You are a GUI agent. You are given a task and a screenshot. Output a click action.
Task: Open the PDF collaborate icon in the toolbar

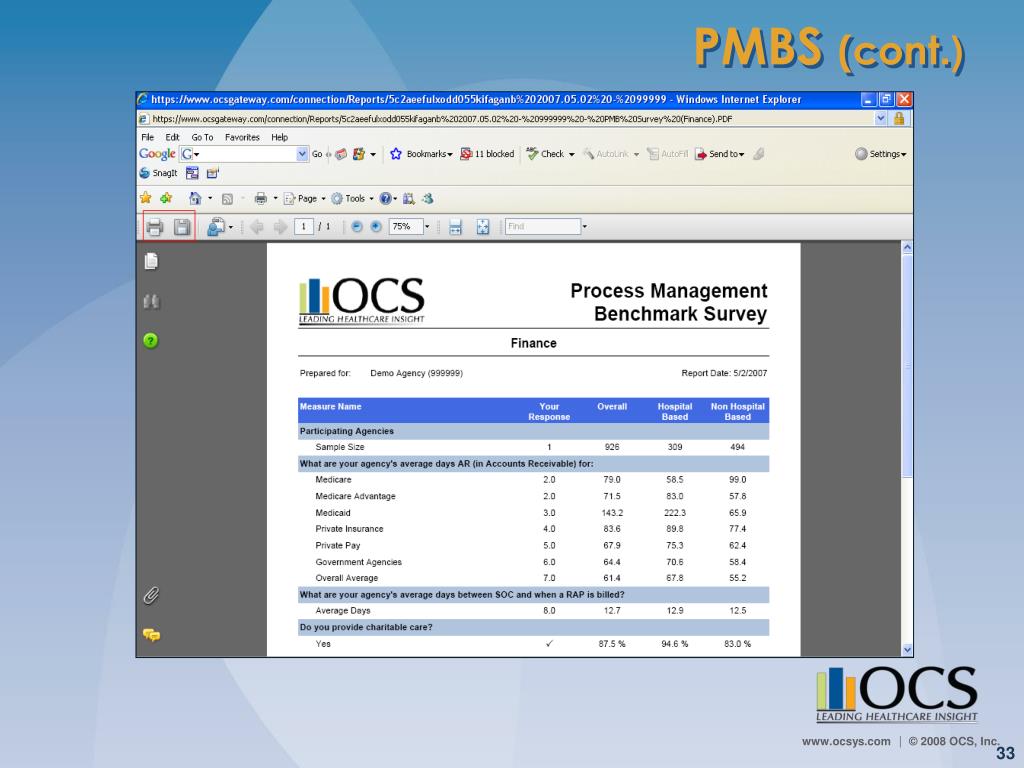point(216,227)
